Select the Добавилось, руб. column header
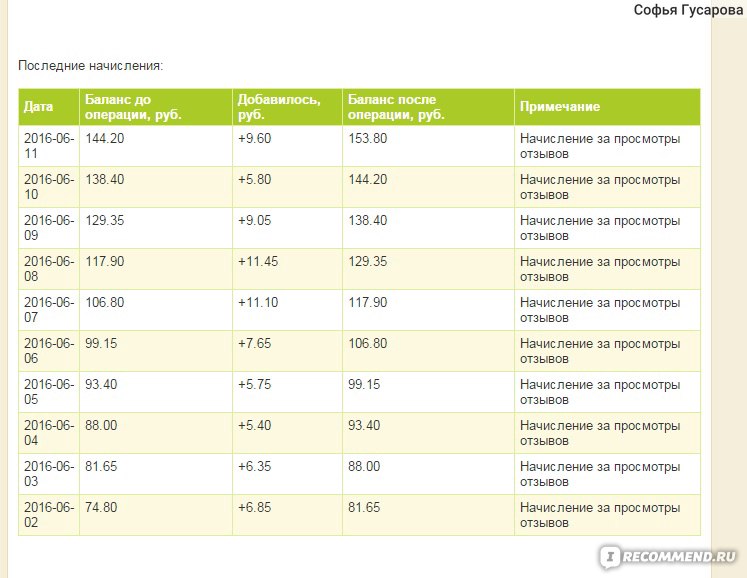The height and width of the screenshot is (578, 747). [287, 107]
